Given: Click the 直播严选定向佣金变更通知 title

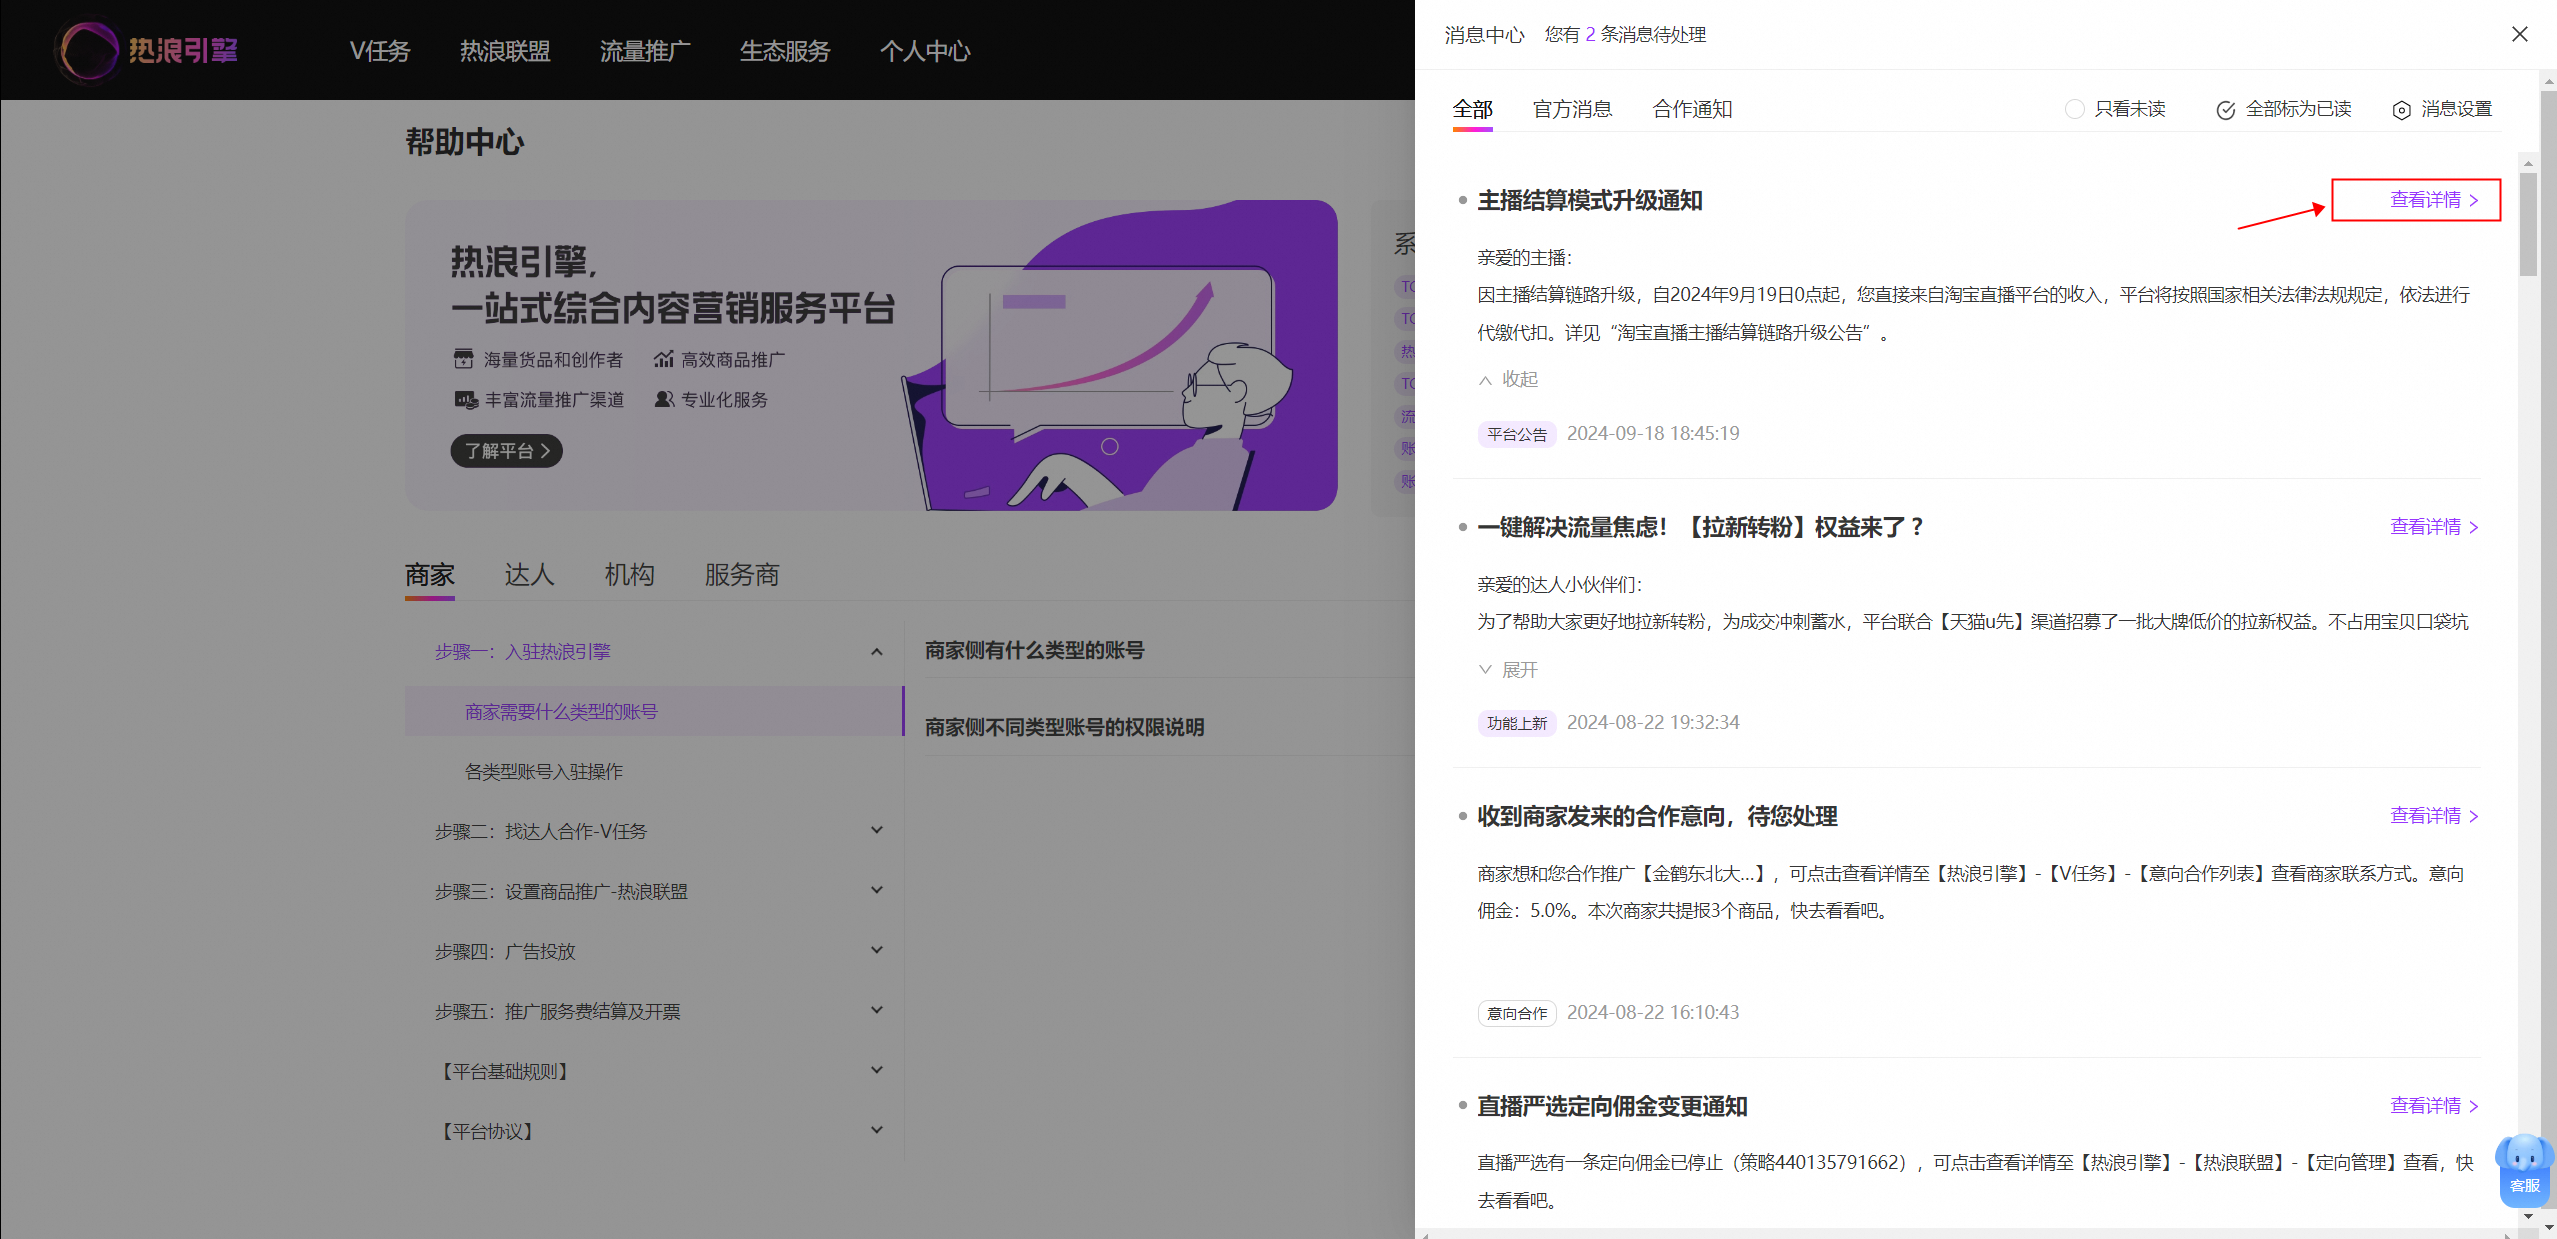Looking at the screenshot, I should tap(1612, 1107).
